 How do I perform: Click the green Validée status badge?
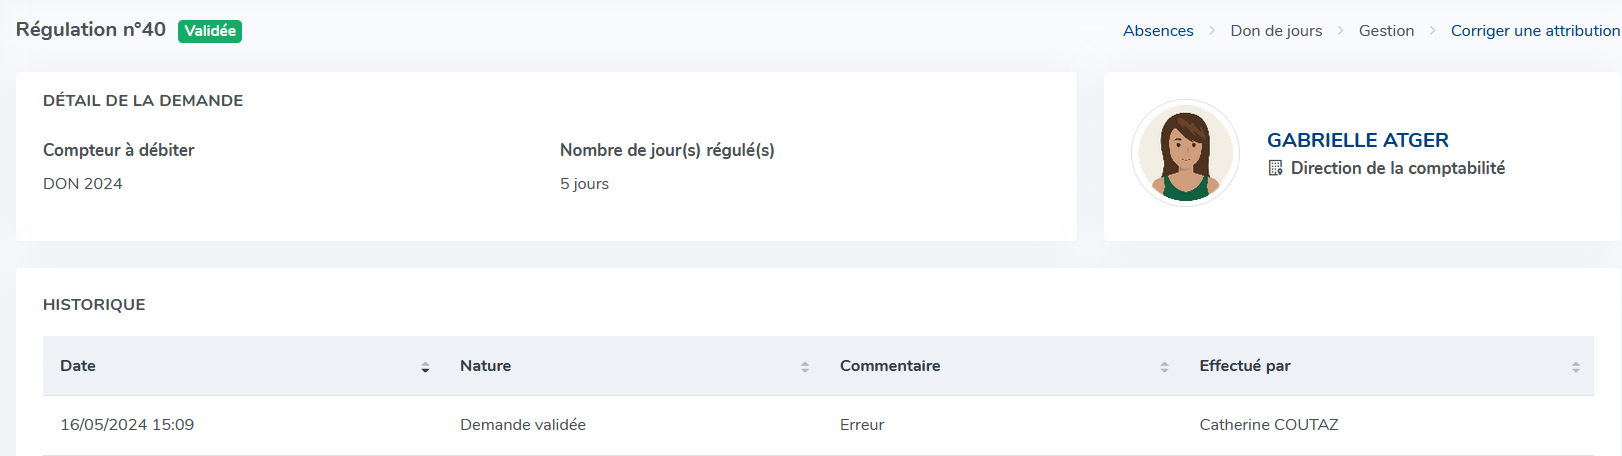point(210,31)
